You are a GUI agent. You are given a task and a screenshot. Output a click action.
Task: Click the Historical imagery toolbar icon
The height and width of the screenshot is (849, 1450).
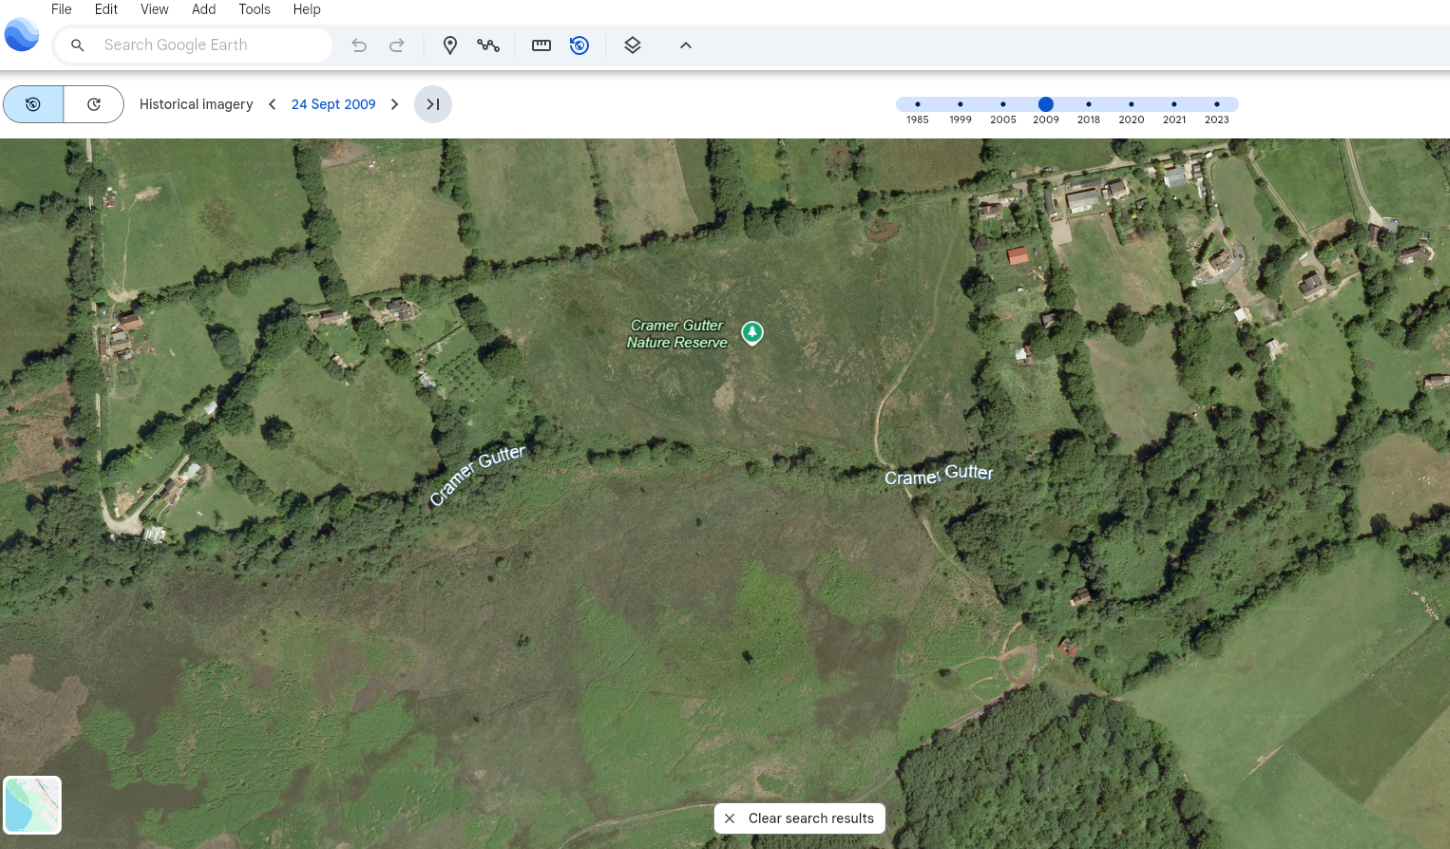[579, 45]
